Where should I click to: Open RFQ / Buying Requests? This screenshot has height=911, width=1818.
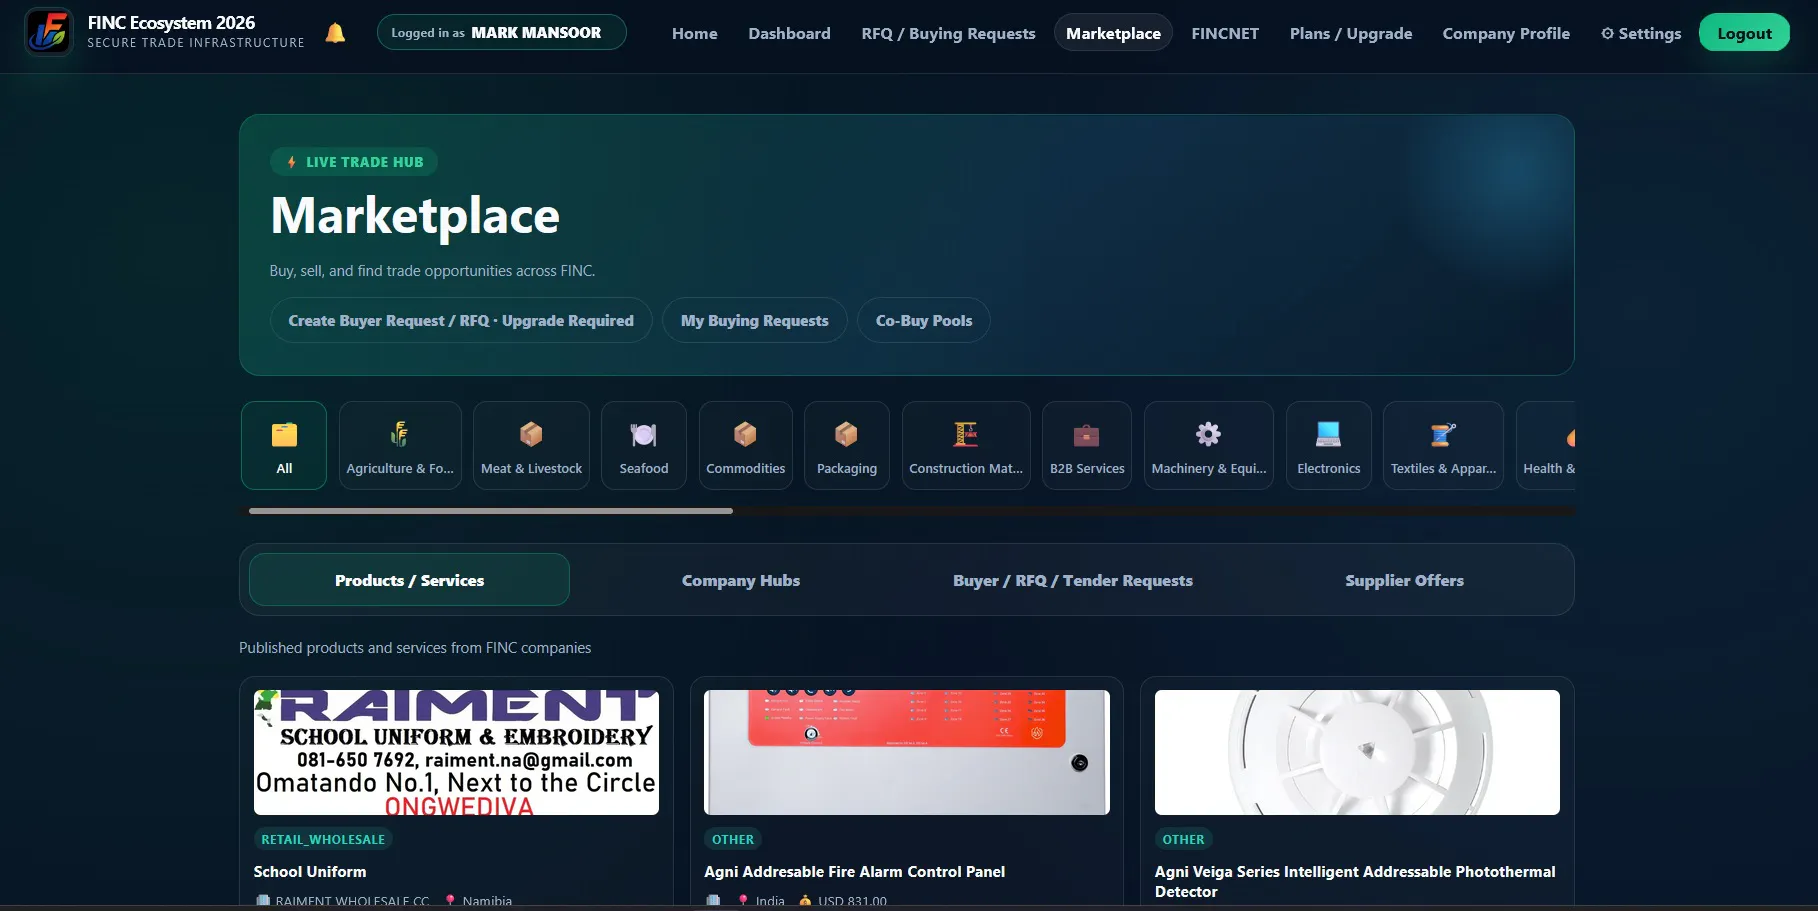pos(948,33)
